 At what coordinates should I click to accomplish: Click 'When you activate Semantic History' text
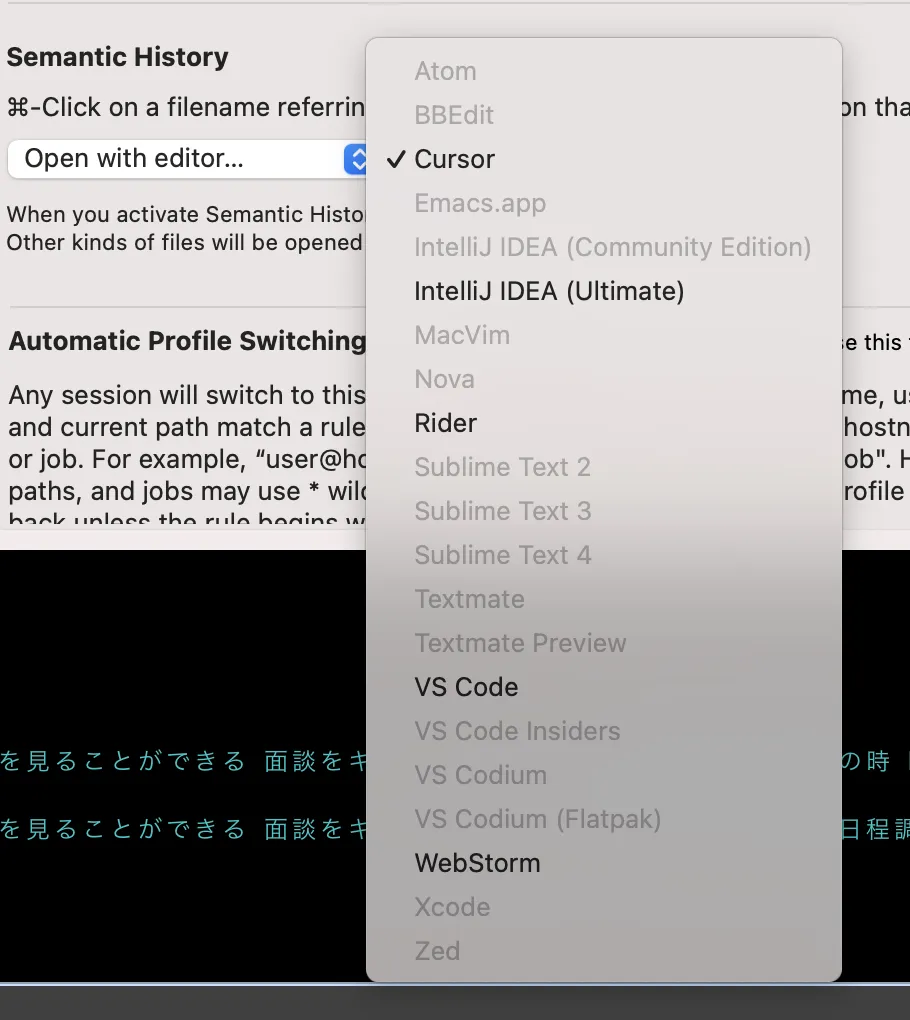pyautogui.click(x=186, y=215)
